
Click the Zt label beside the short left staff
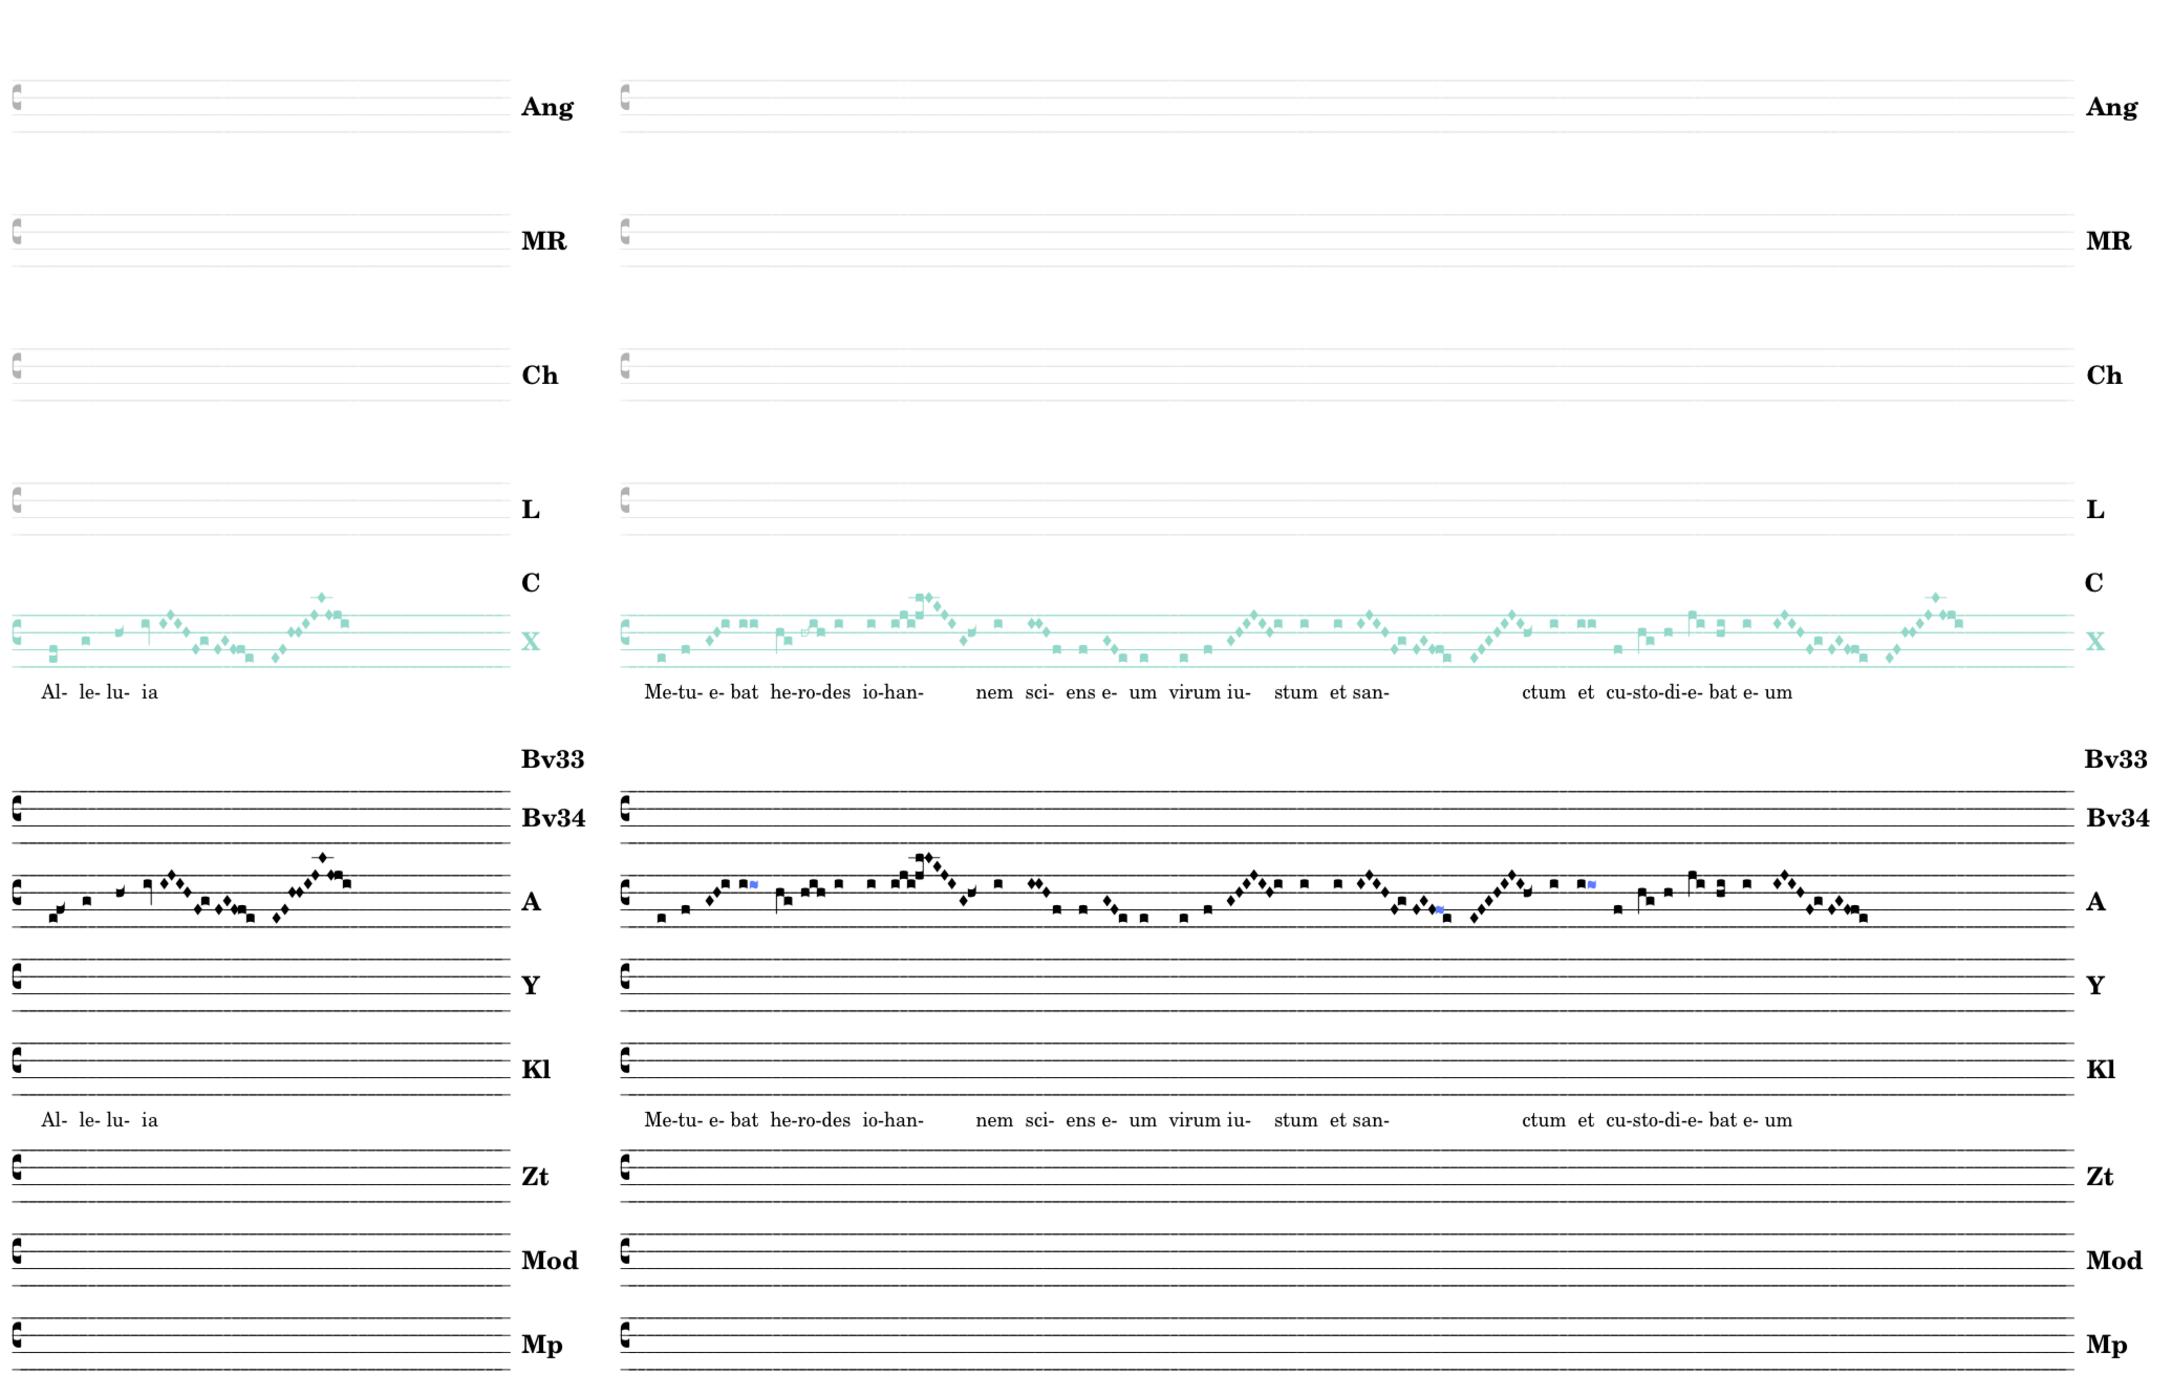coord(535,1177)
